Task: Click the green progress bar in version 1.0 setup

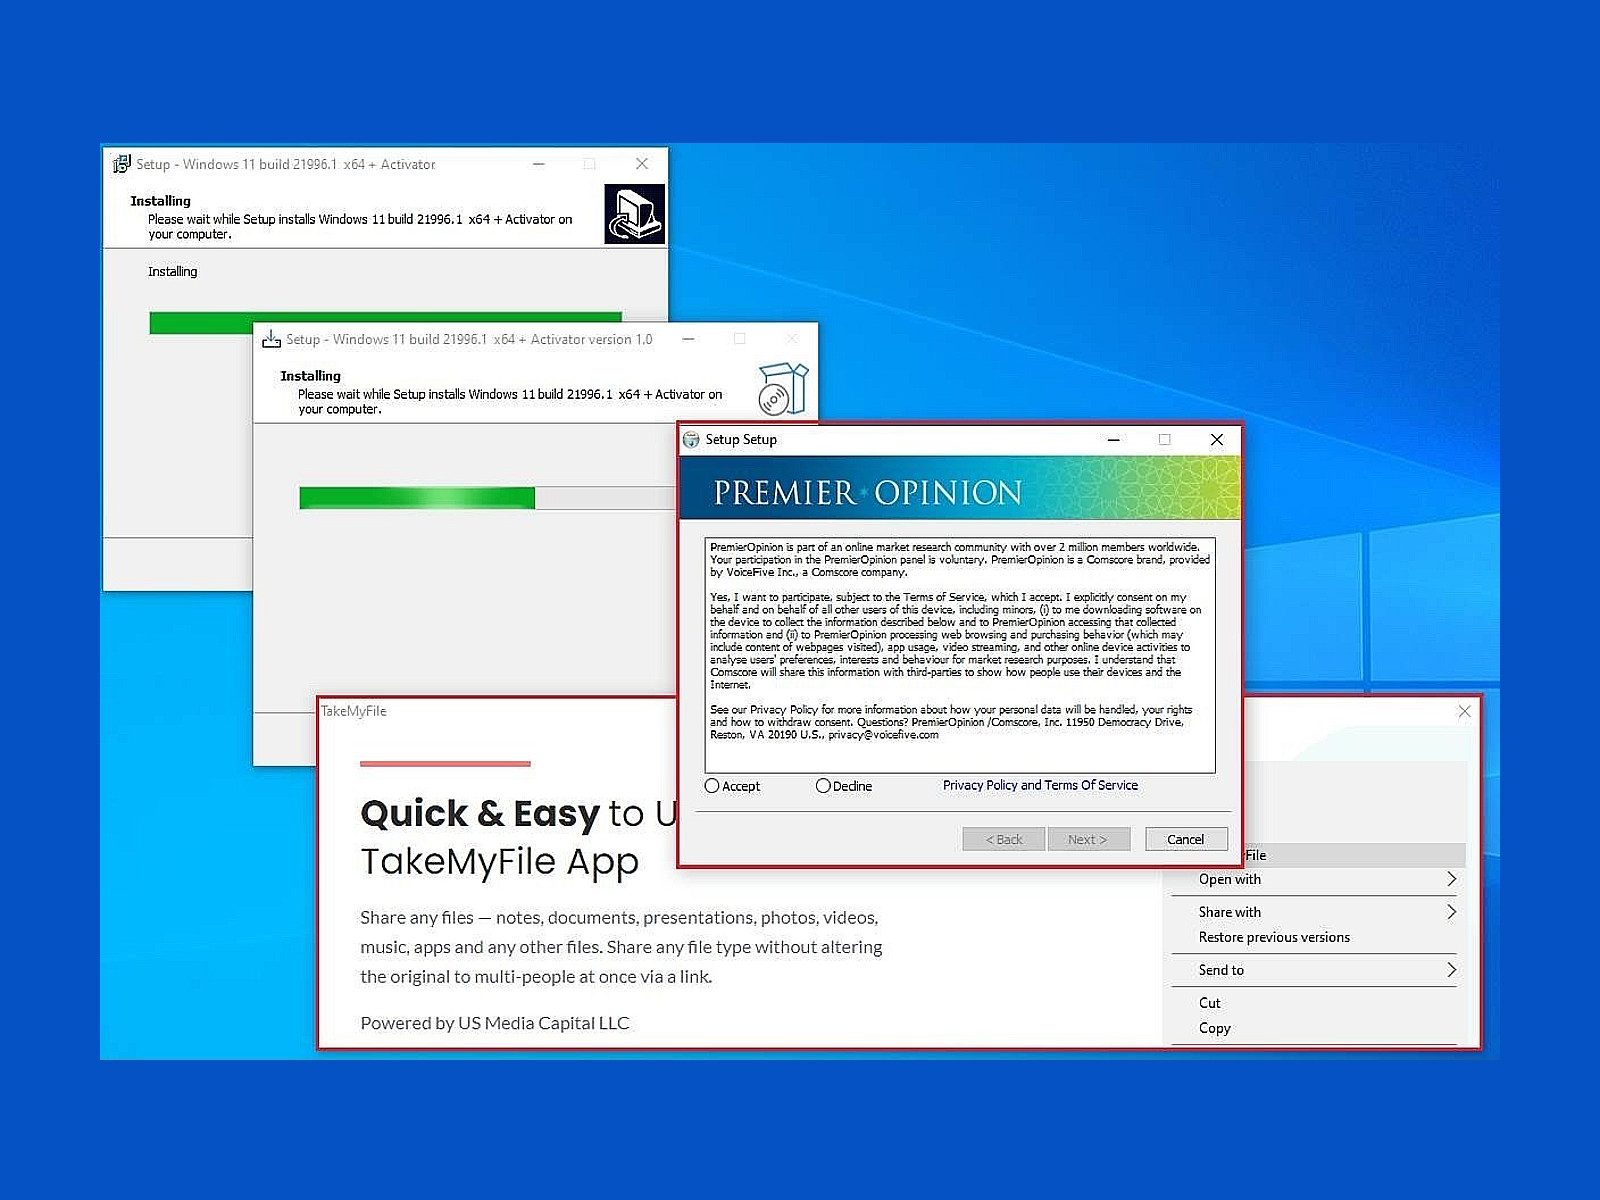Action: [417, 498]
